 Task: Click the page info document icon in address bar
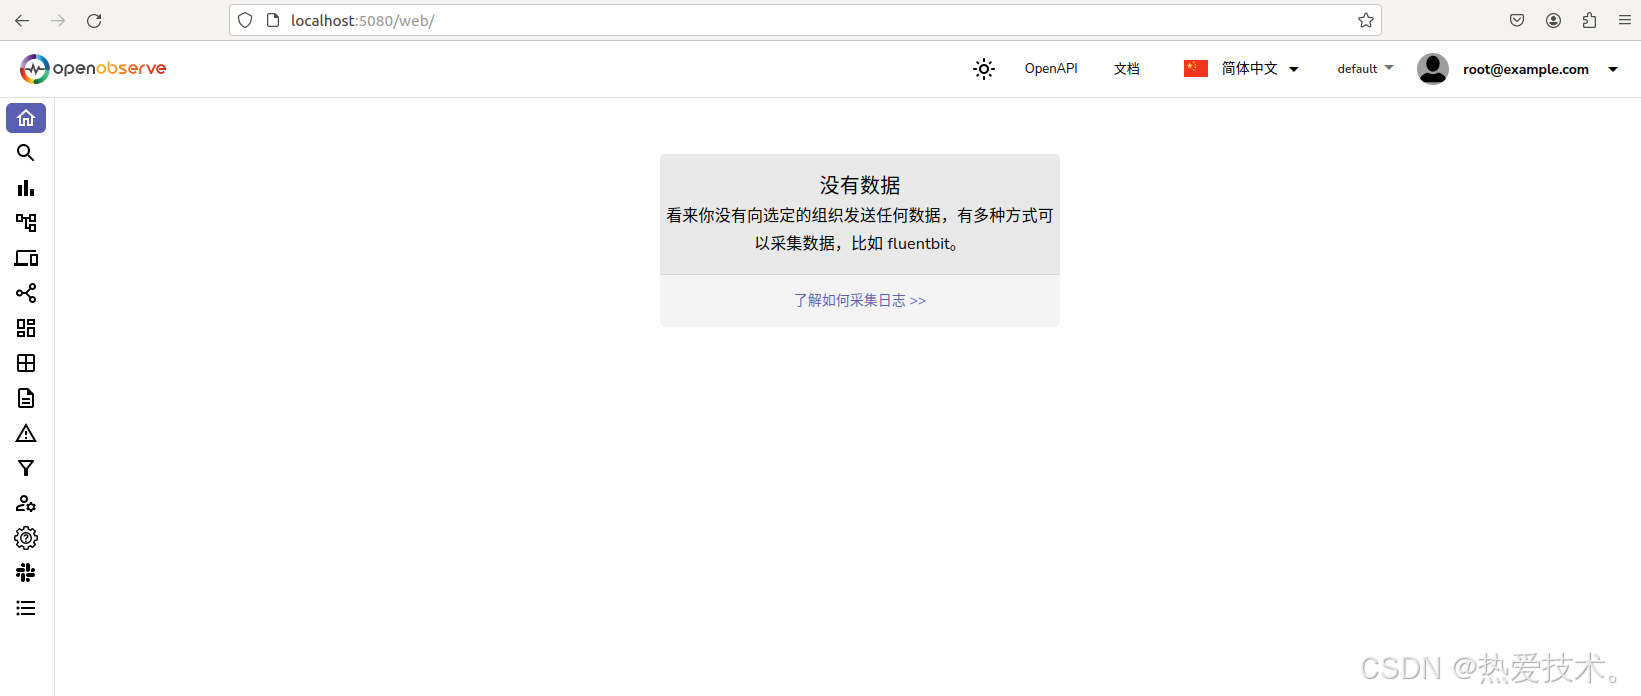(273, 20)
